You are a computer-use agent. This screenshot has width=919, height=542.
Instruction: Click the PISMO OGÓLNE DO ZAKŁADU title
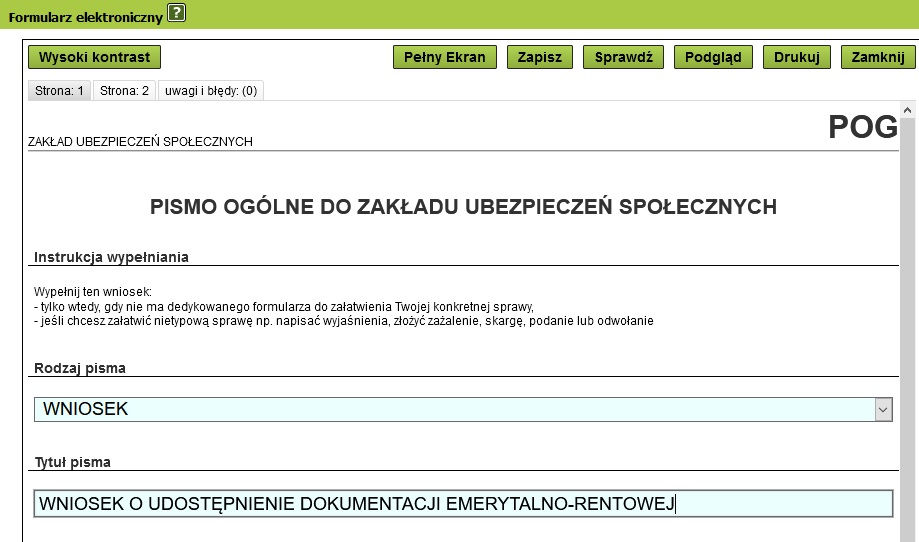[463, 207]
